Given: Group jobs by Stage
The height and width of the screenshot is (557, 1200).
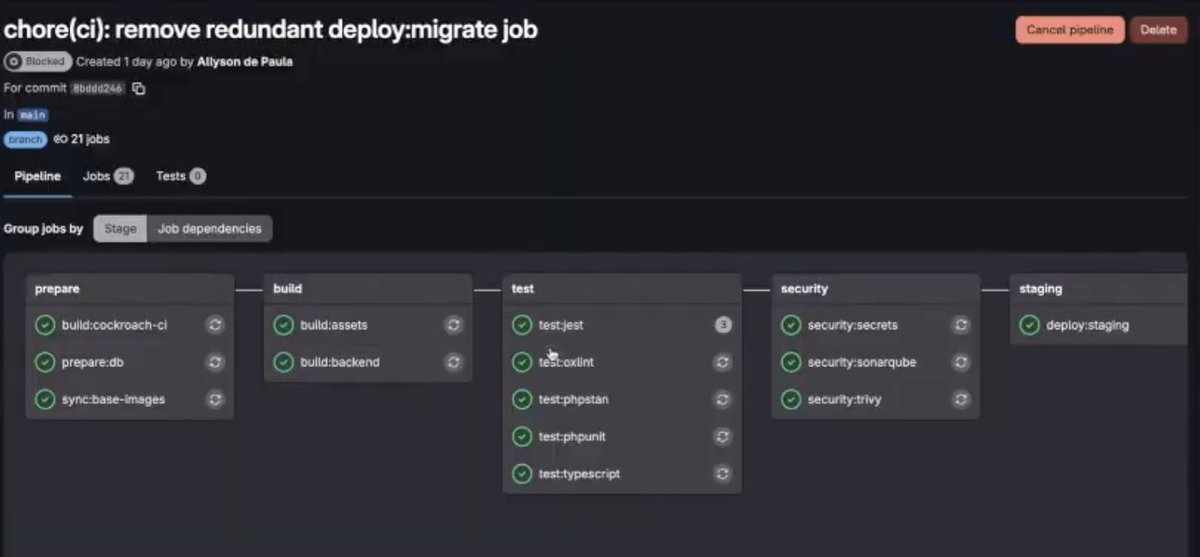Looking at the screenshot, I should coord(120,229).
